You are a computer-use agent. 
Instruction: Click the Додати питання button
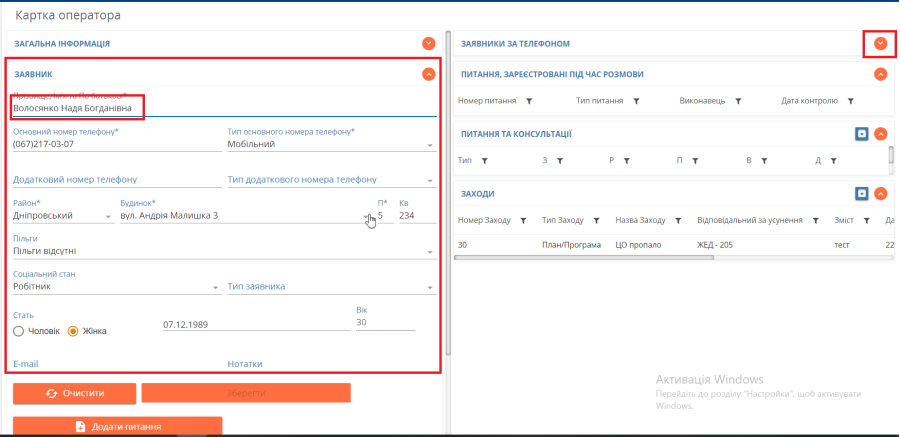click(117, 427)
